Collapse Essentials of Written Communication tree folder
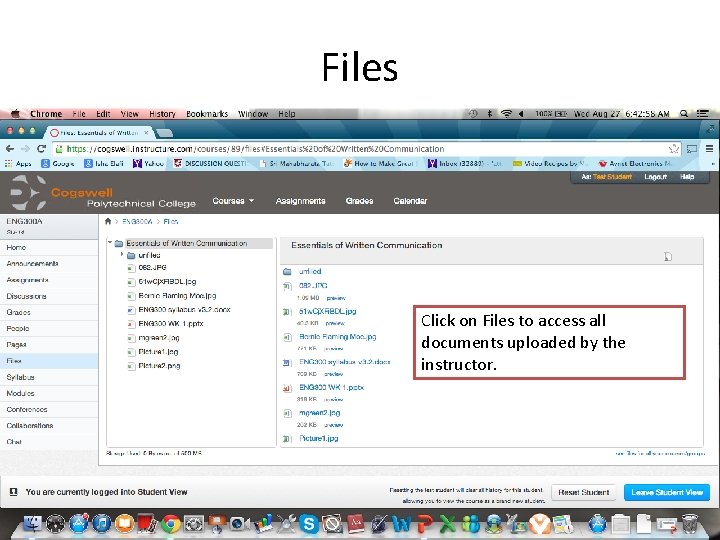This screenshot has width=720, height=540. [x=110, y=242]
